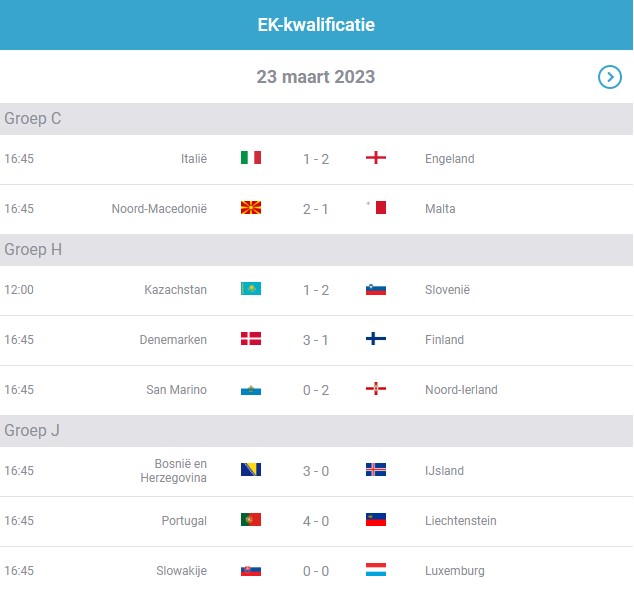Select the 23 maart 2023 date heading

[316, 77]
